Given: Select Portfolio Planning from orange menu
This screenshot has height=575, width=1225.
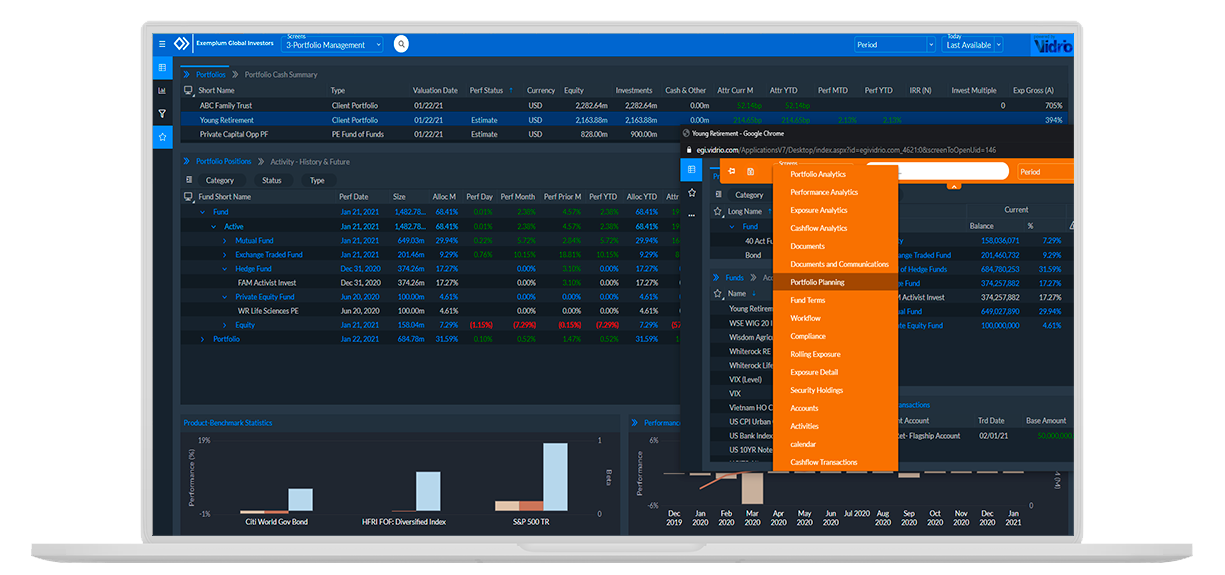Looking at the screenshot, I should [835, 282].
